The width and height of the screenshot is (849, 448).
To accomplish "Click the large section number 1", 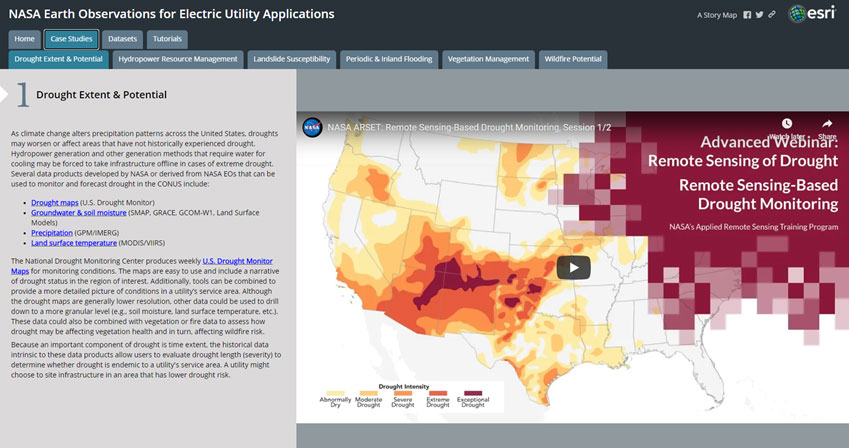I will pos(22,95).
